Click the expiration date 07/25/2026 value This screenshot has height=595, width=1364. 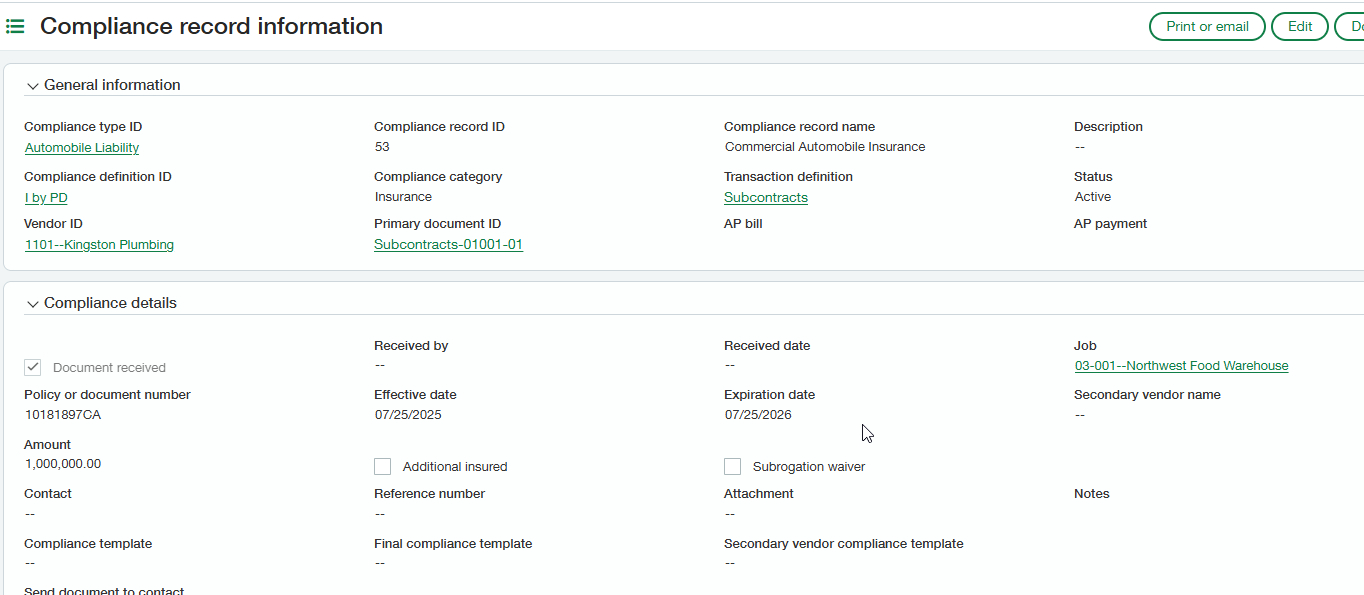coord(757,415)
